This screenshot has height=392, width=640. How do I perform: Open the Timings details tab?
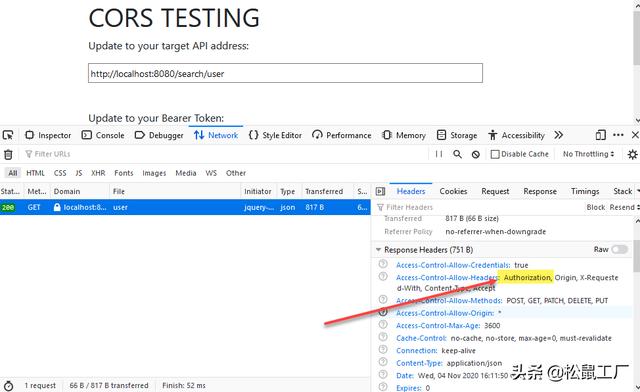click(x=585, y=191)
